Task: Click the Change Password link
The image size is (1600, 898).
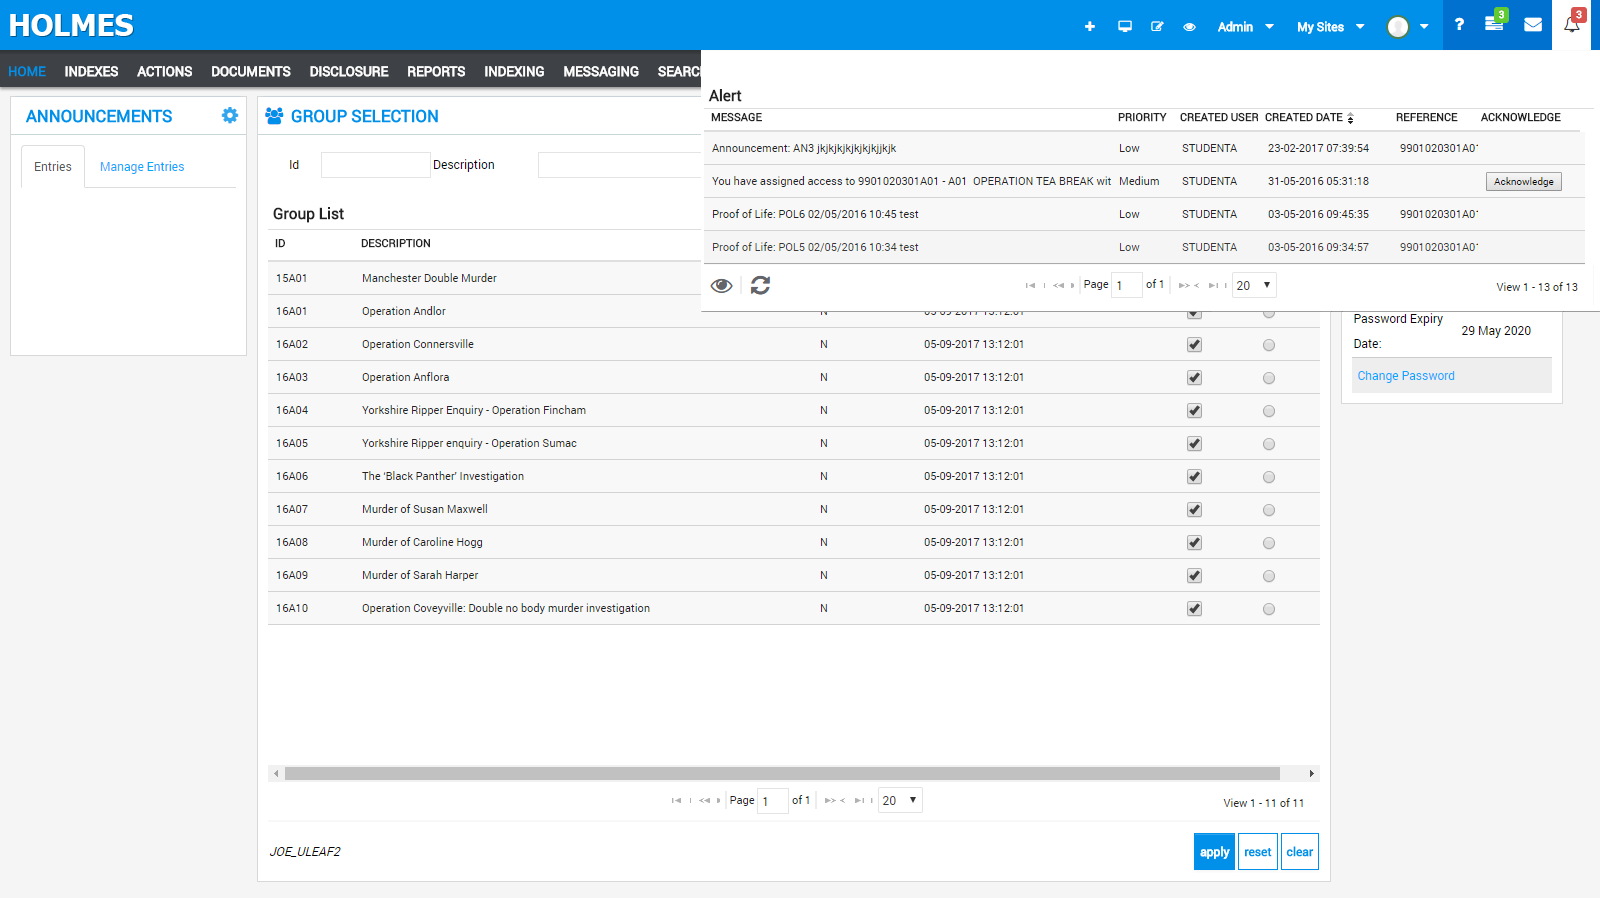Action: [x=1406, y=376]
